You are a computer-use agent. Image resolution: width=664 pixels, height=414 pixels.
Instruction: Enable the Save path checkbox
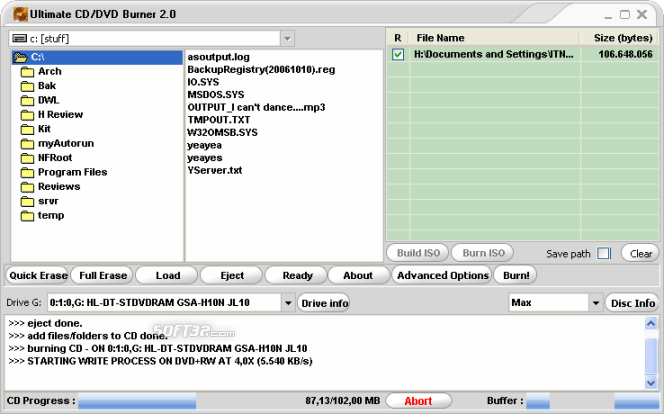tap(603, 254)
